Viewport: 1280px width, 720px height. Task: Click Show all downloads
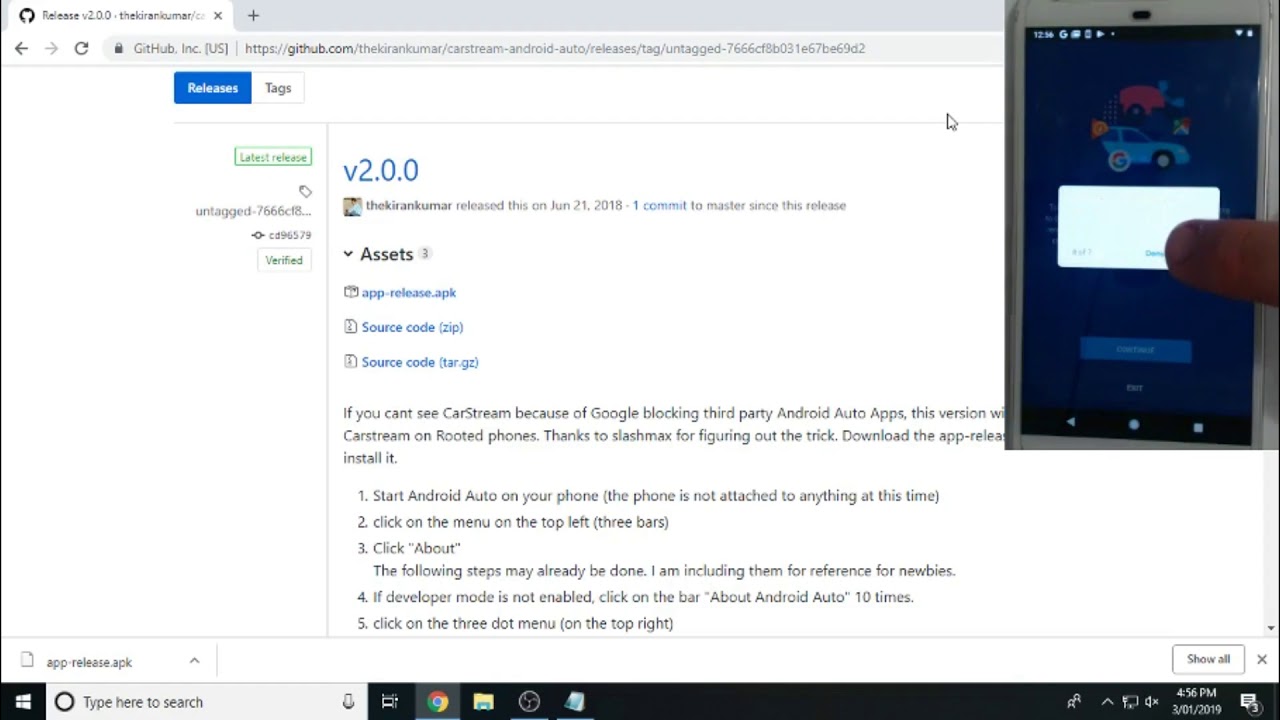click(1208, 659)
